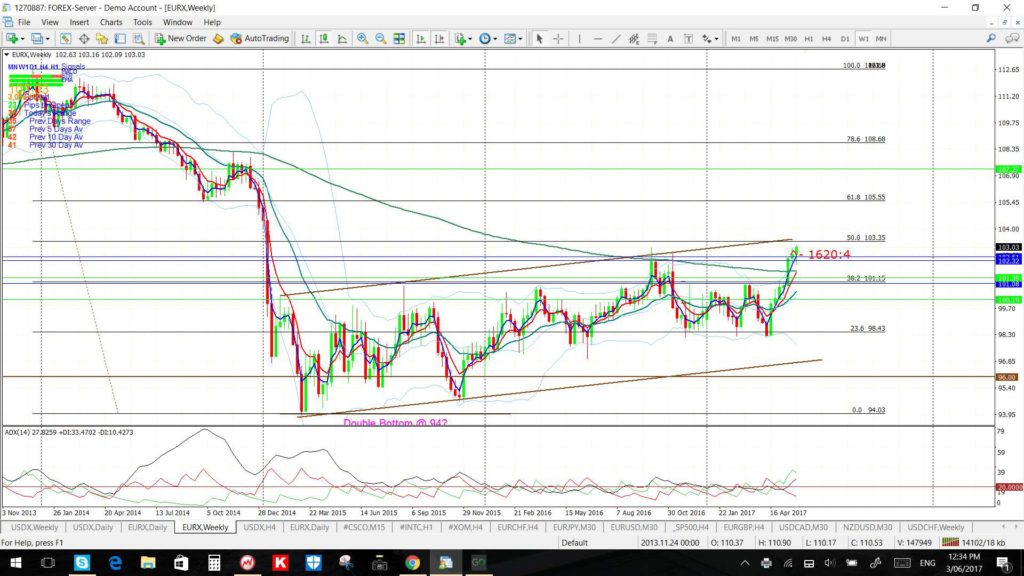Screen dimensions: 1024x576
Task: Click the New Chart icon
Action: click(11, 39)
